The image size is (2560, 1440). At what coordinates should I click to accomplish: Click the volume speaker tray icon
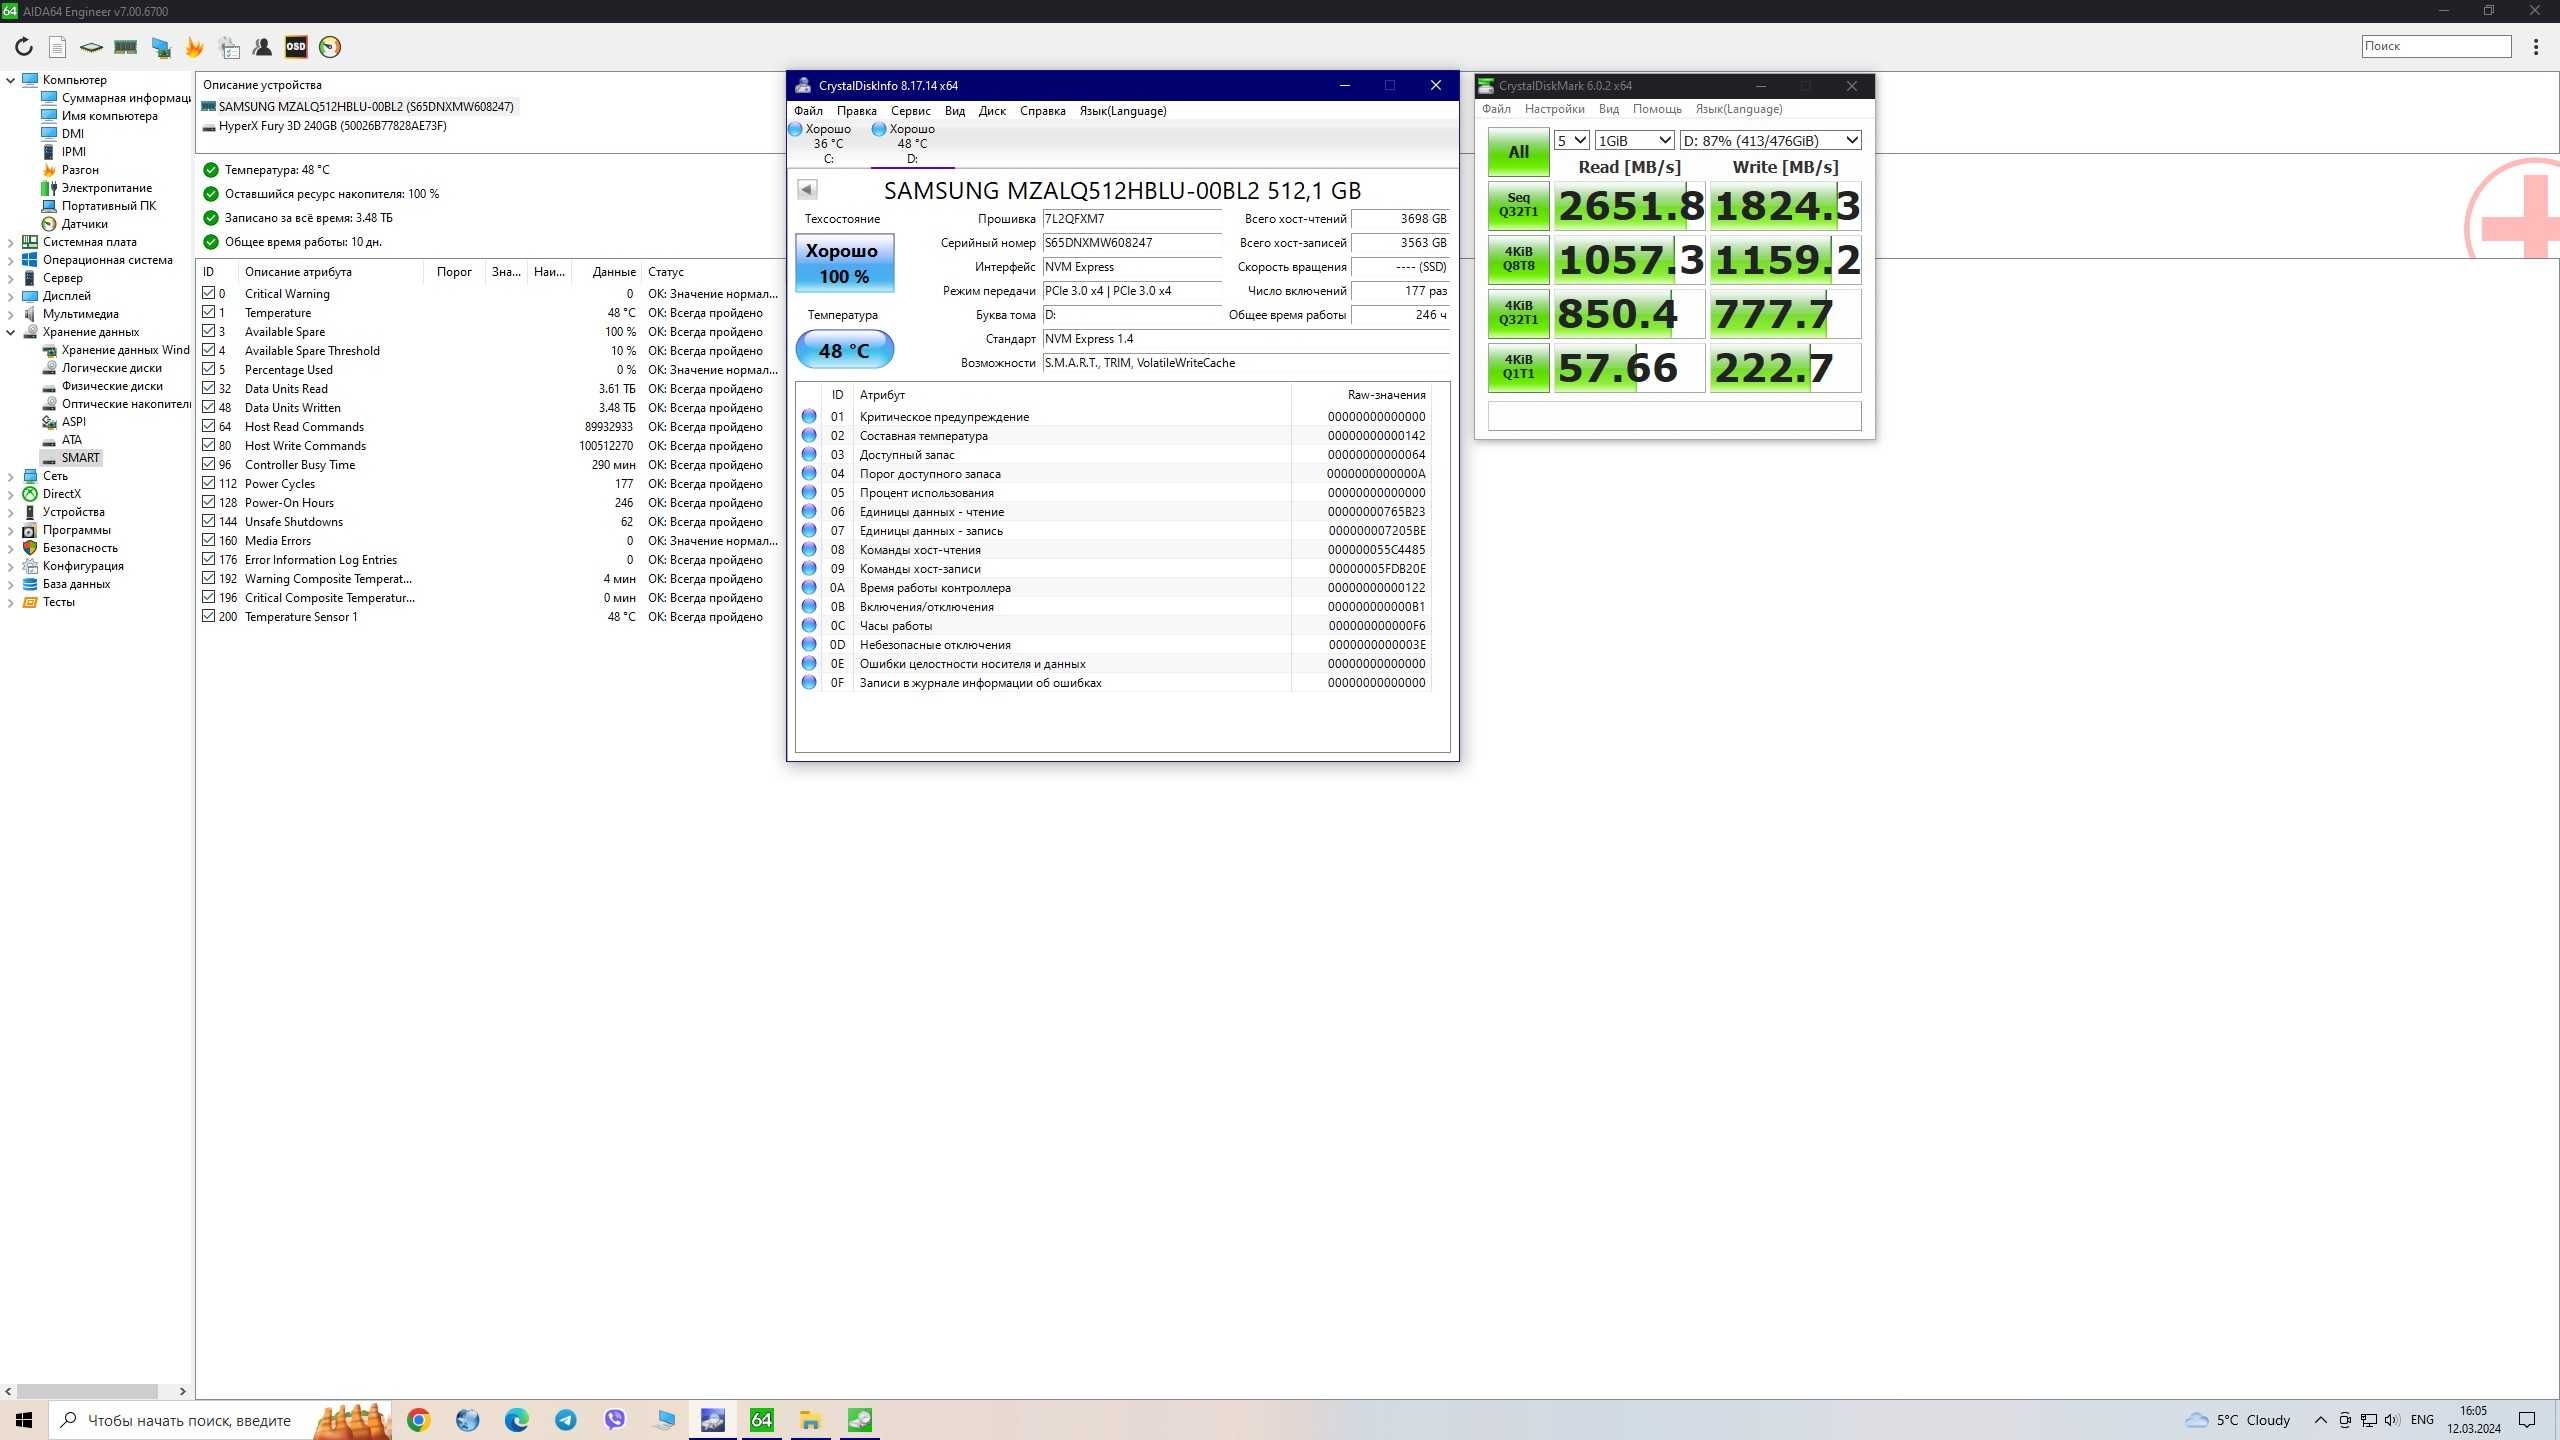(x=2391, y=1420)
